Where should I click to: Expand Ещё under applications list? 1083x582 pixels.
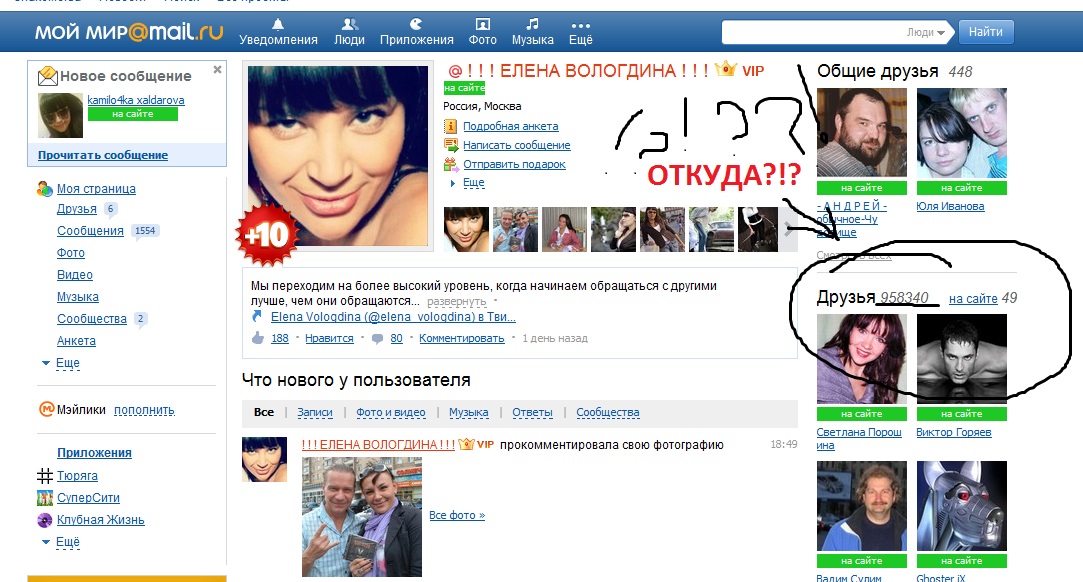pyautogui.click(x=68, y=542)
